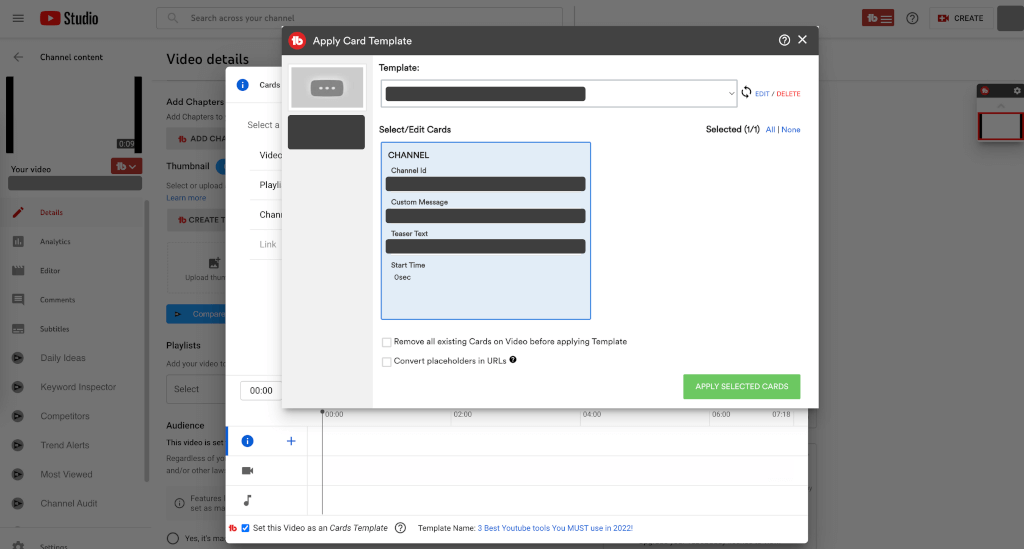Viewport: 1024px width, 549px height.
Task: Open the Analytics sidebar item
Action: point(55,242)
